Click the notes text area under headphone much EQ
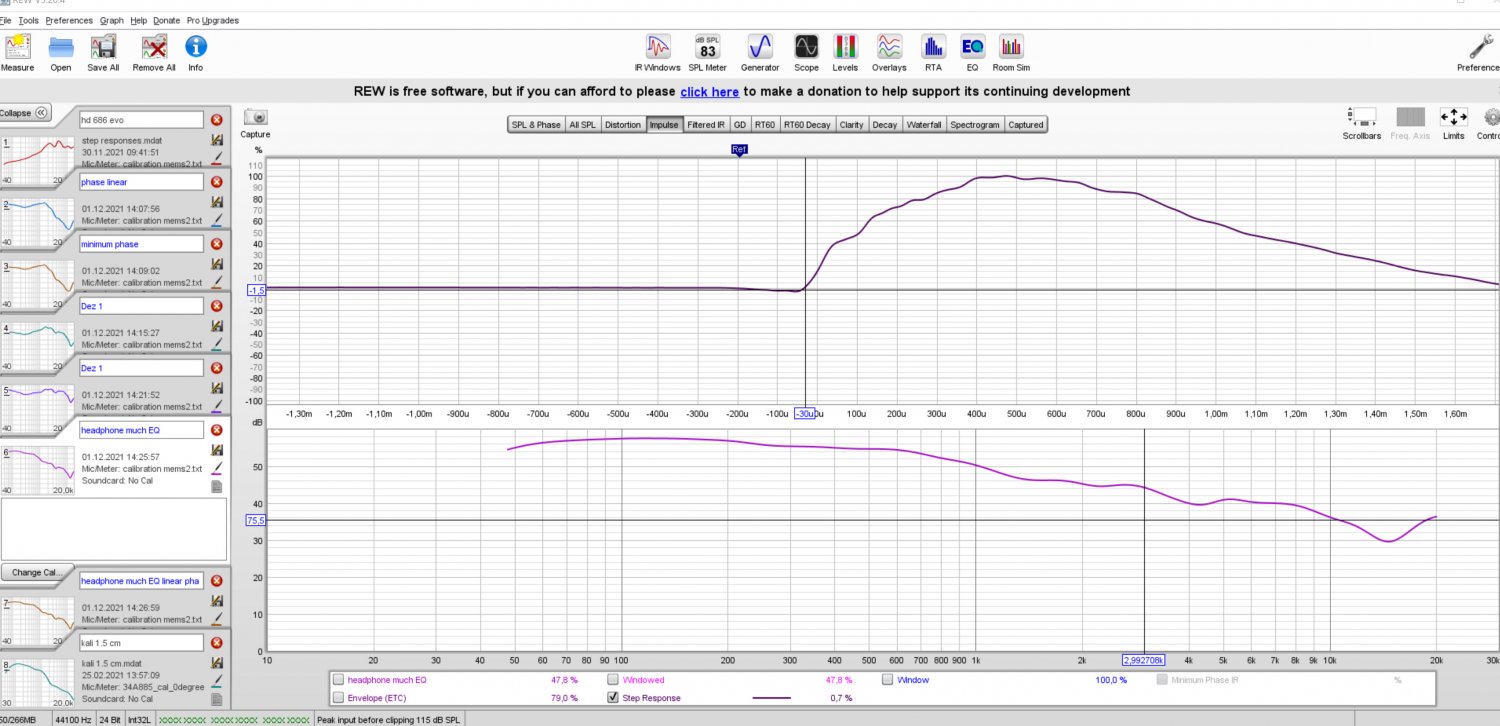Viewport: 1500px width, 726px height. tap(114, 527)
